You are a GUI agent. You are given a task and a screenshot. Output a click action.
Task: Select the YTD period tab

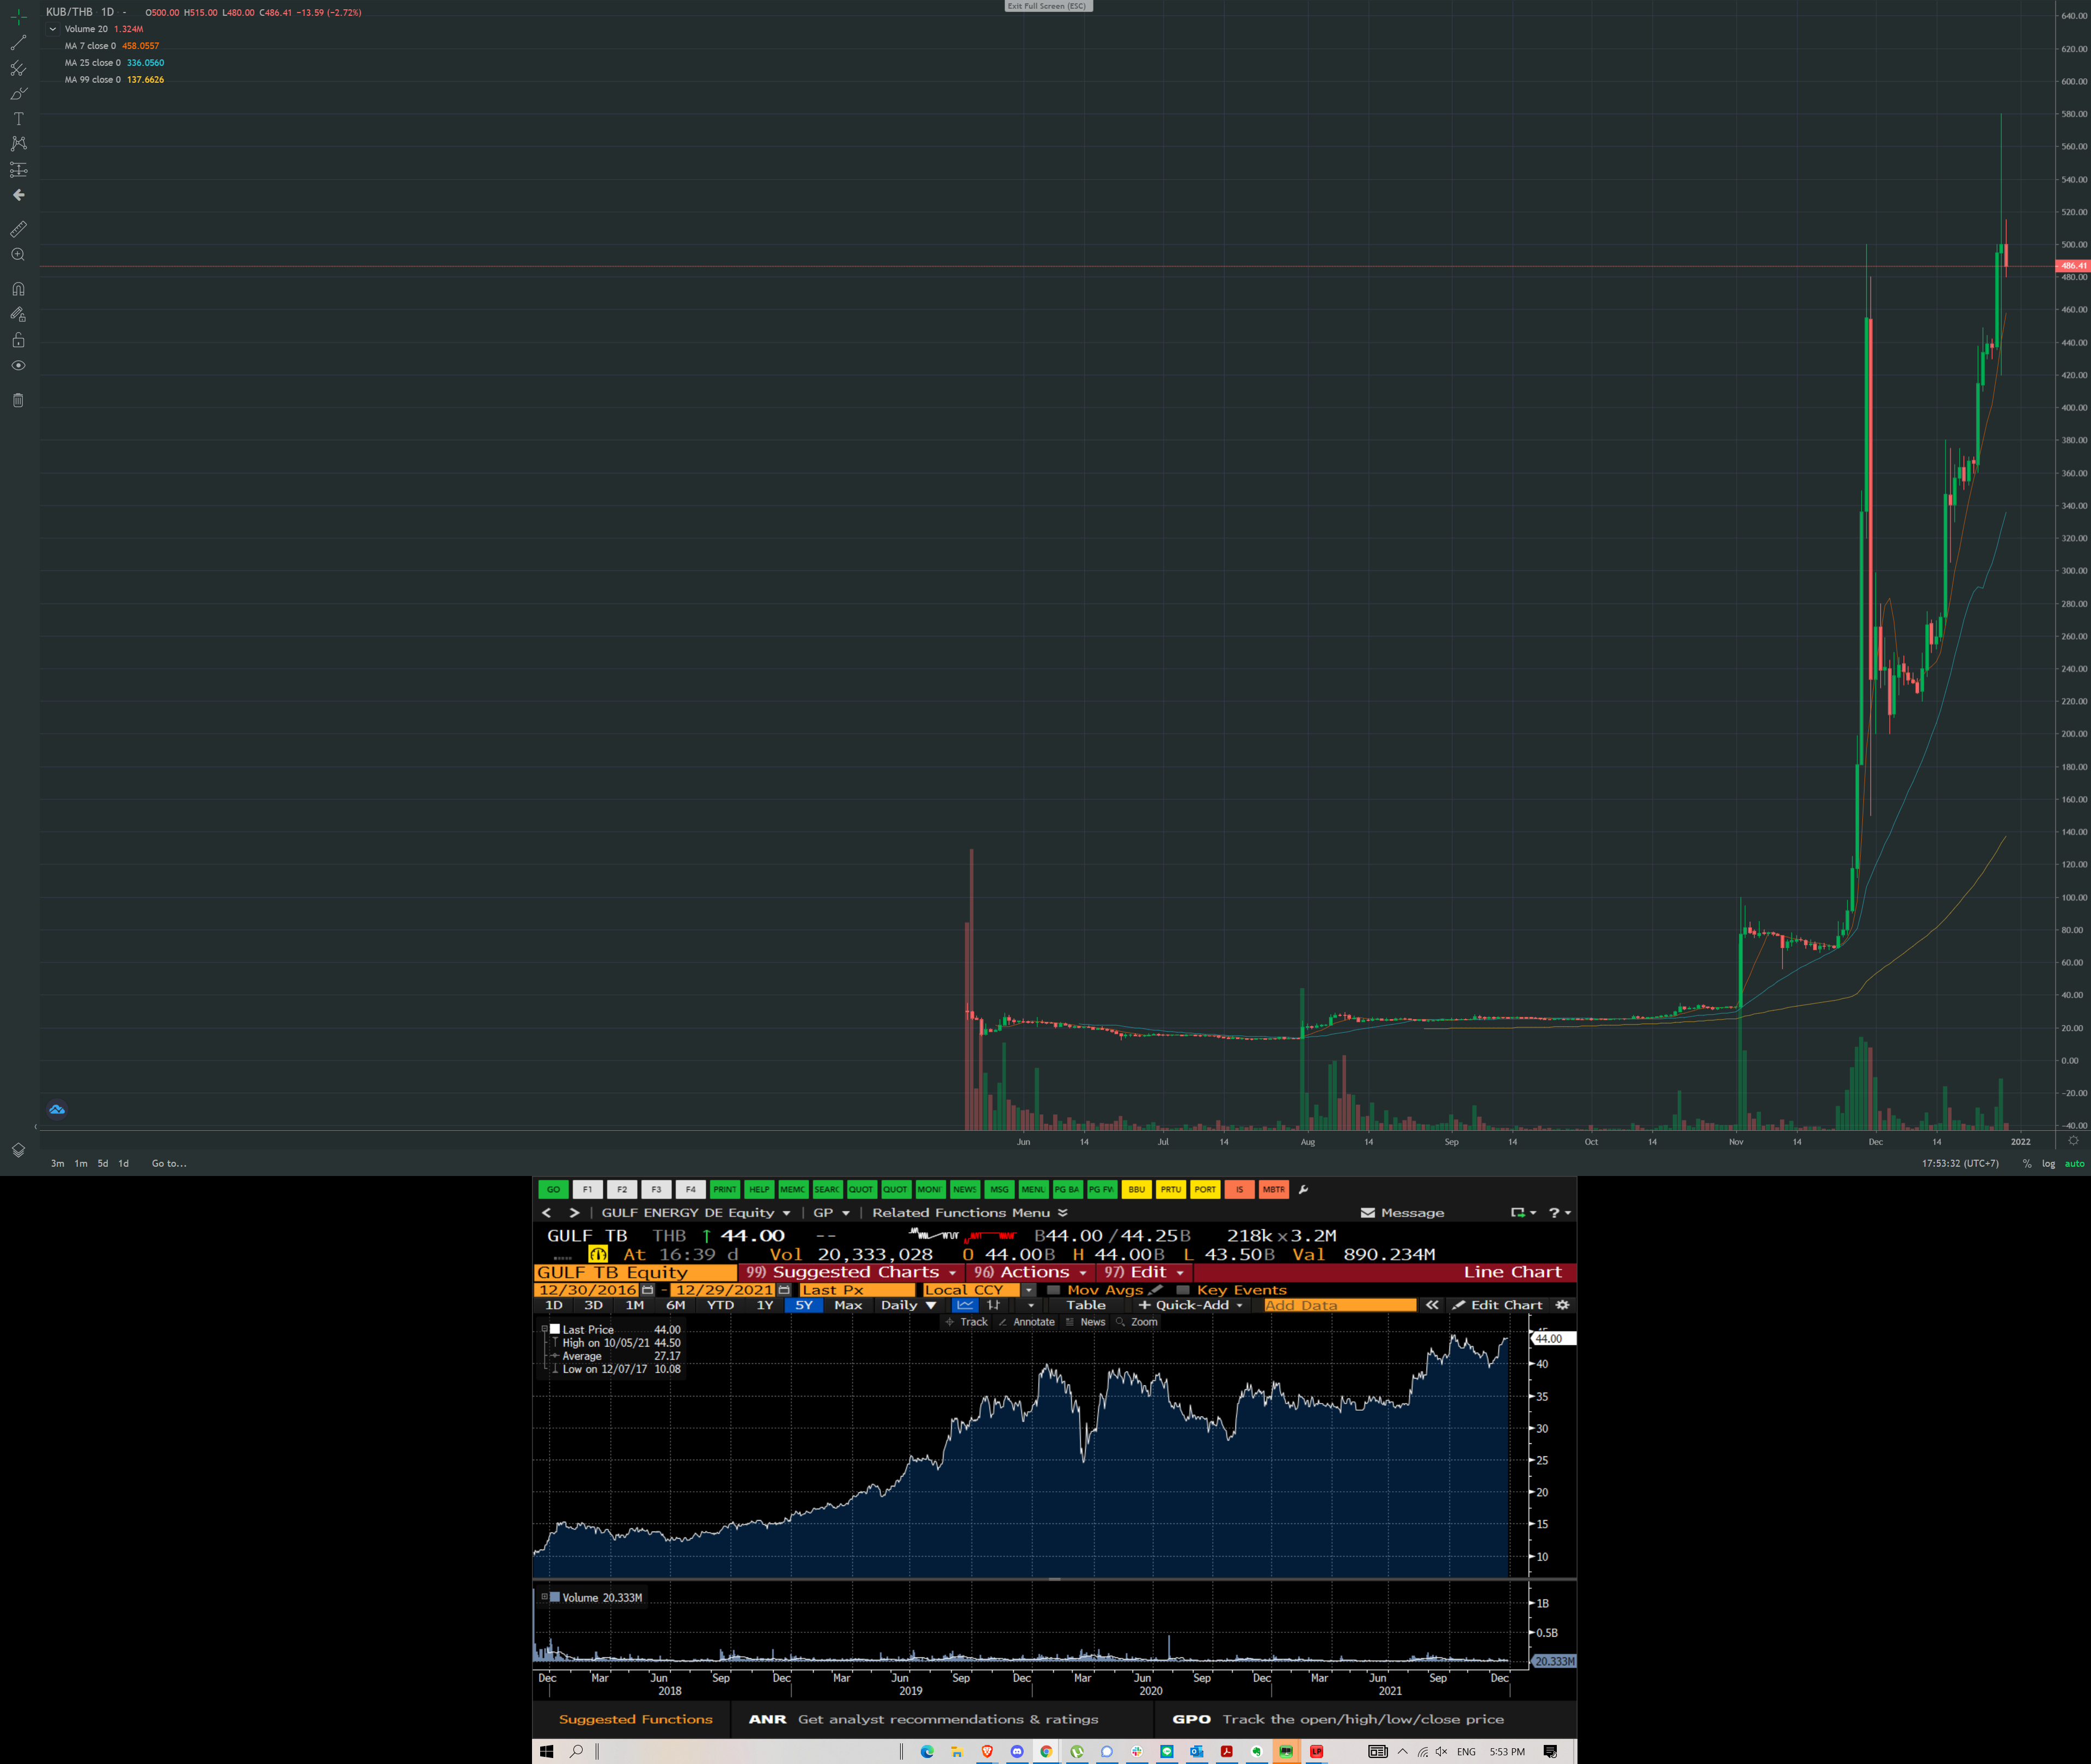click(720, 1305)
